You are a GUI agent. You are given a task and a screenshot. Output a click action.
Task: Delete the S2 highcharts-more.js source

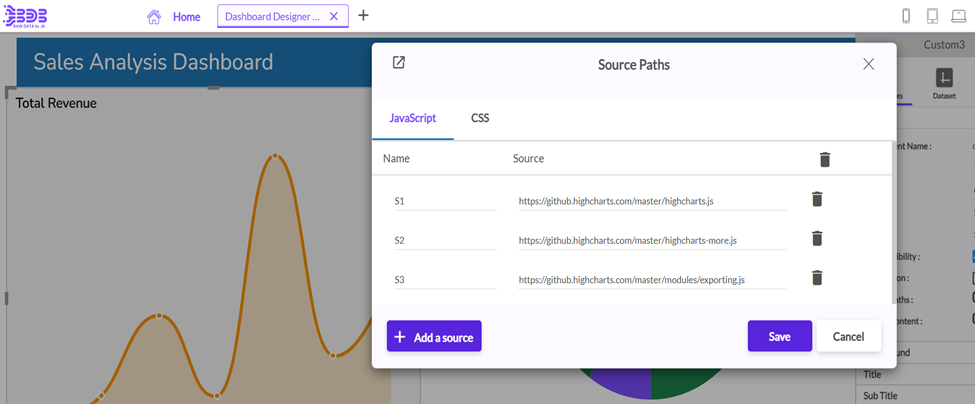(817, 238)
